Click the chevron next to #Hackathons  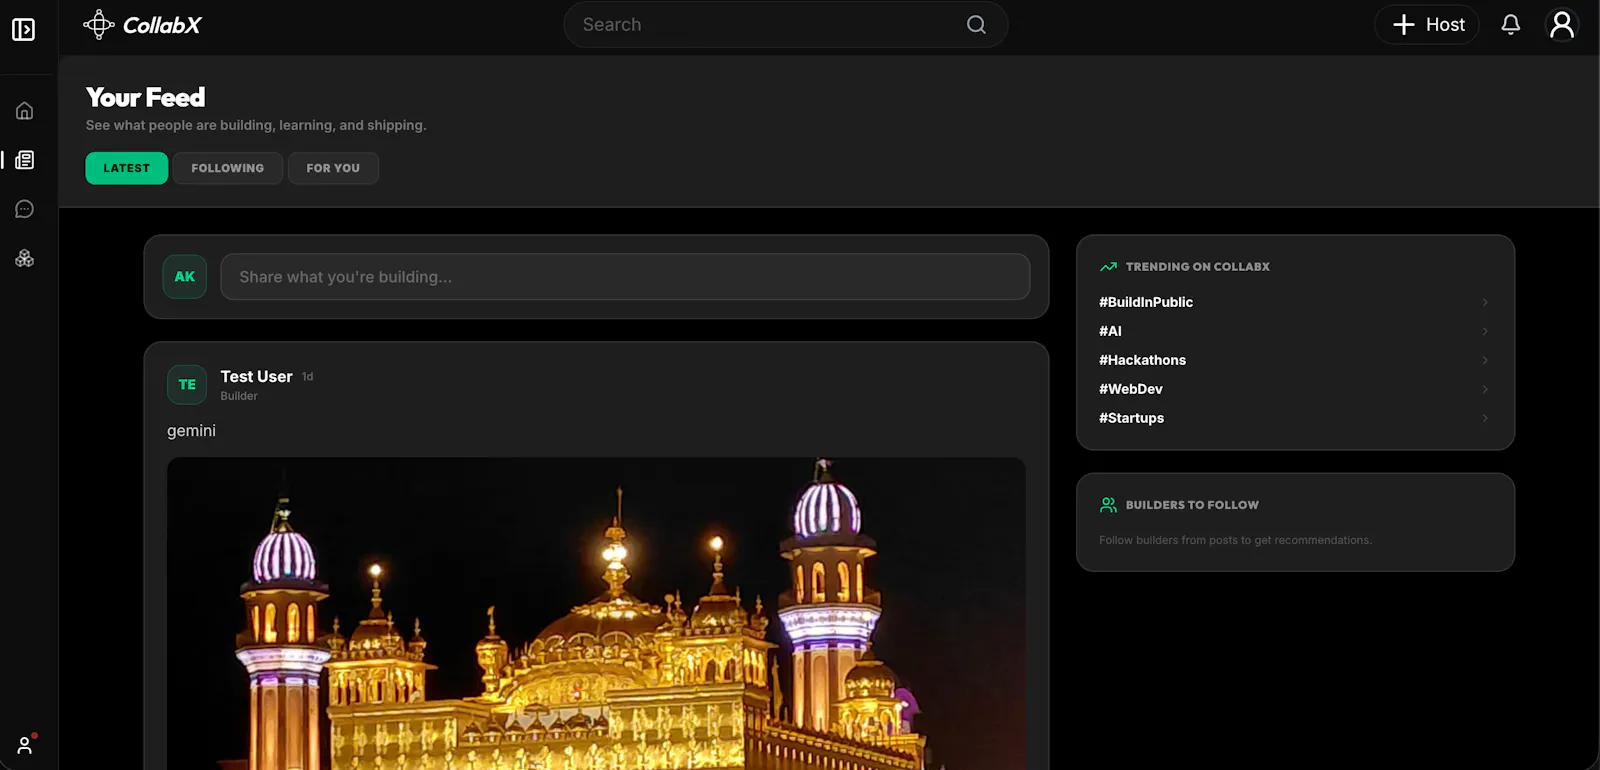1485,360
